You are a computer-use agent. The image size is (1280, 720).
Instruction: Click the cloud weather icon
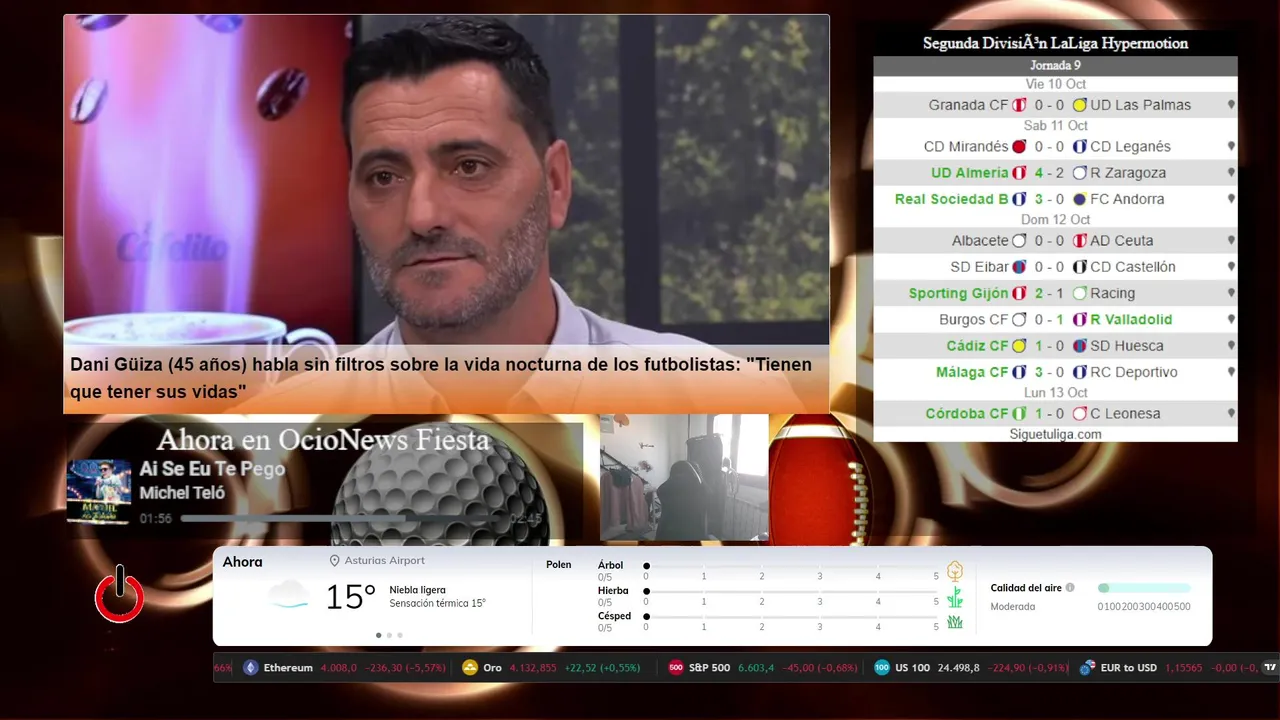(x=289, y=595)
